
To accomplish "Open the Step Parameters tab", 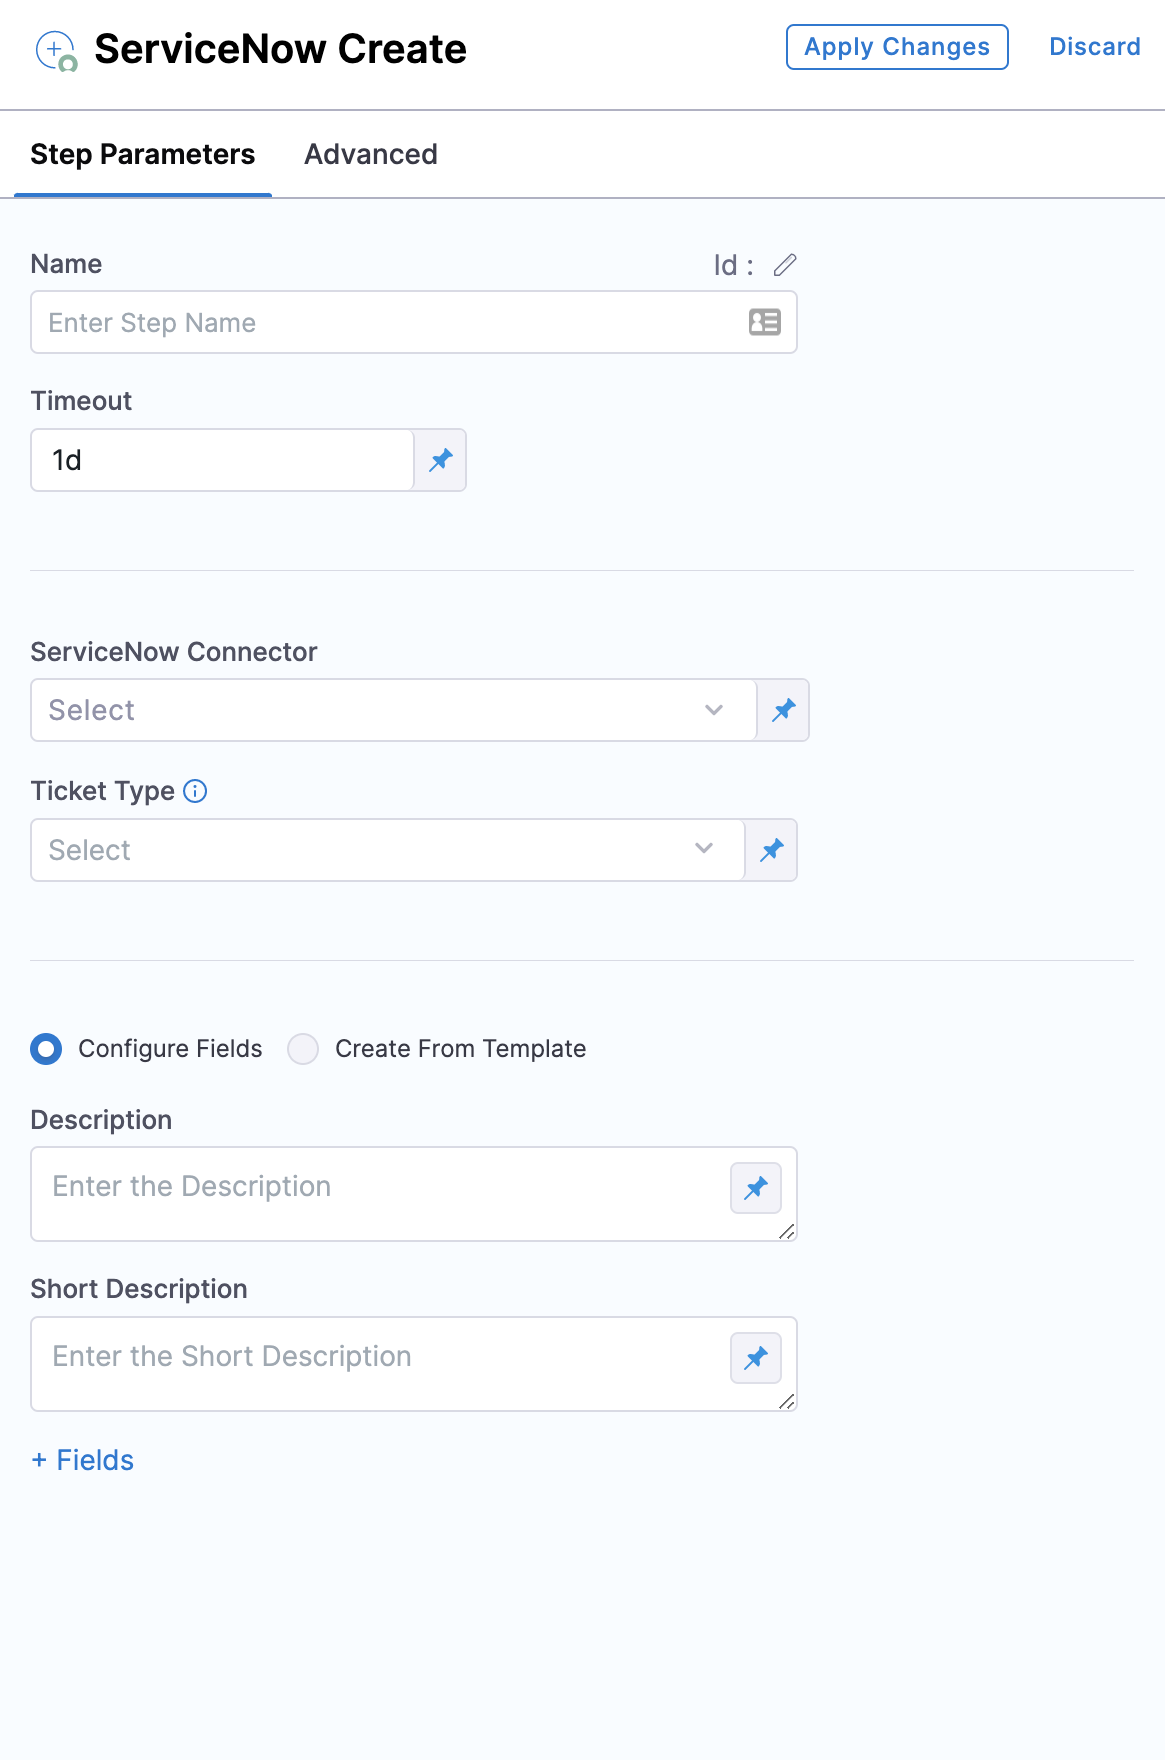I will pyautogui.click(x=143, y=154).
